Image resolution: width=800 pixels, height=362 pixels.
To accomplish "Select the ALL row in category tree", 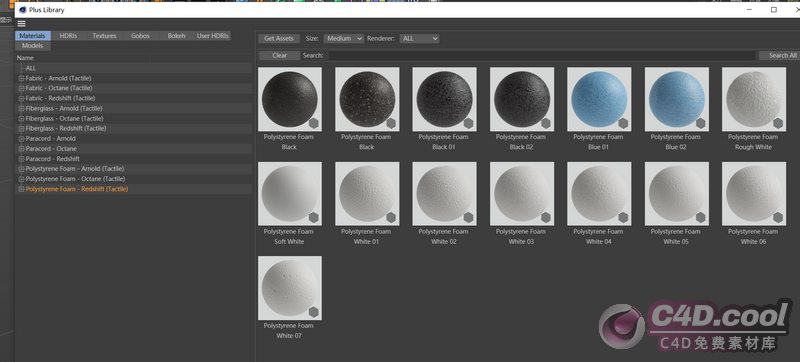I will pos(134,68).
